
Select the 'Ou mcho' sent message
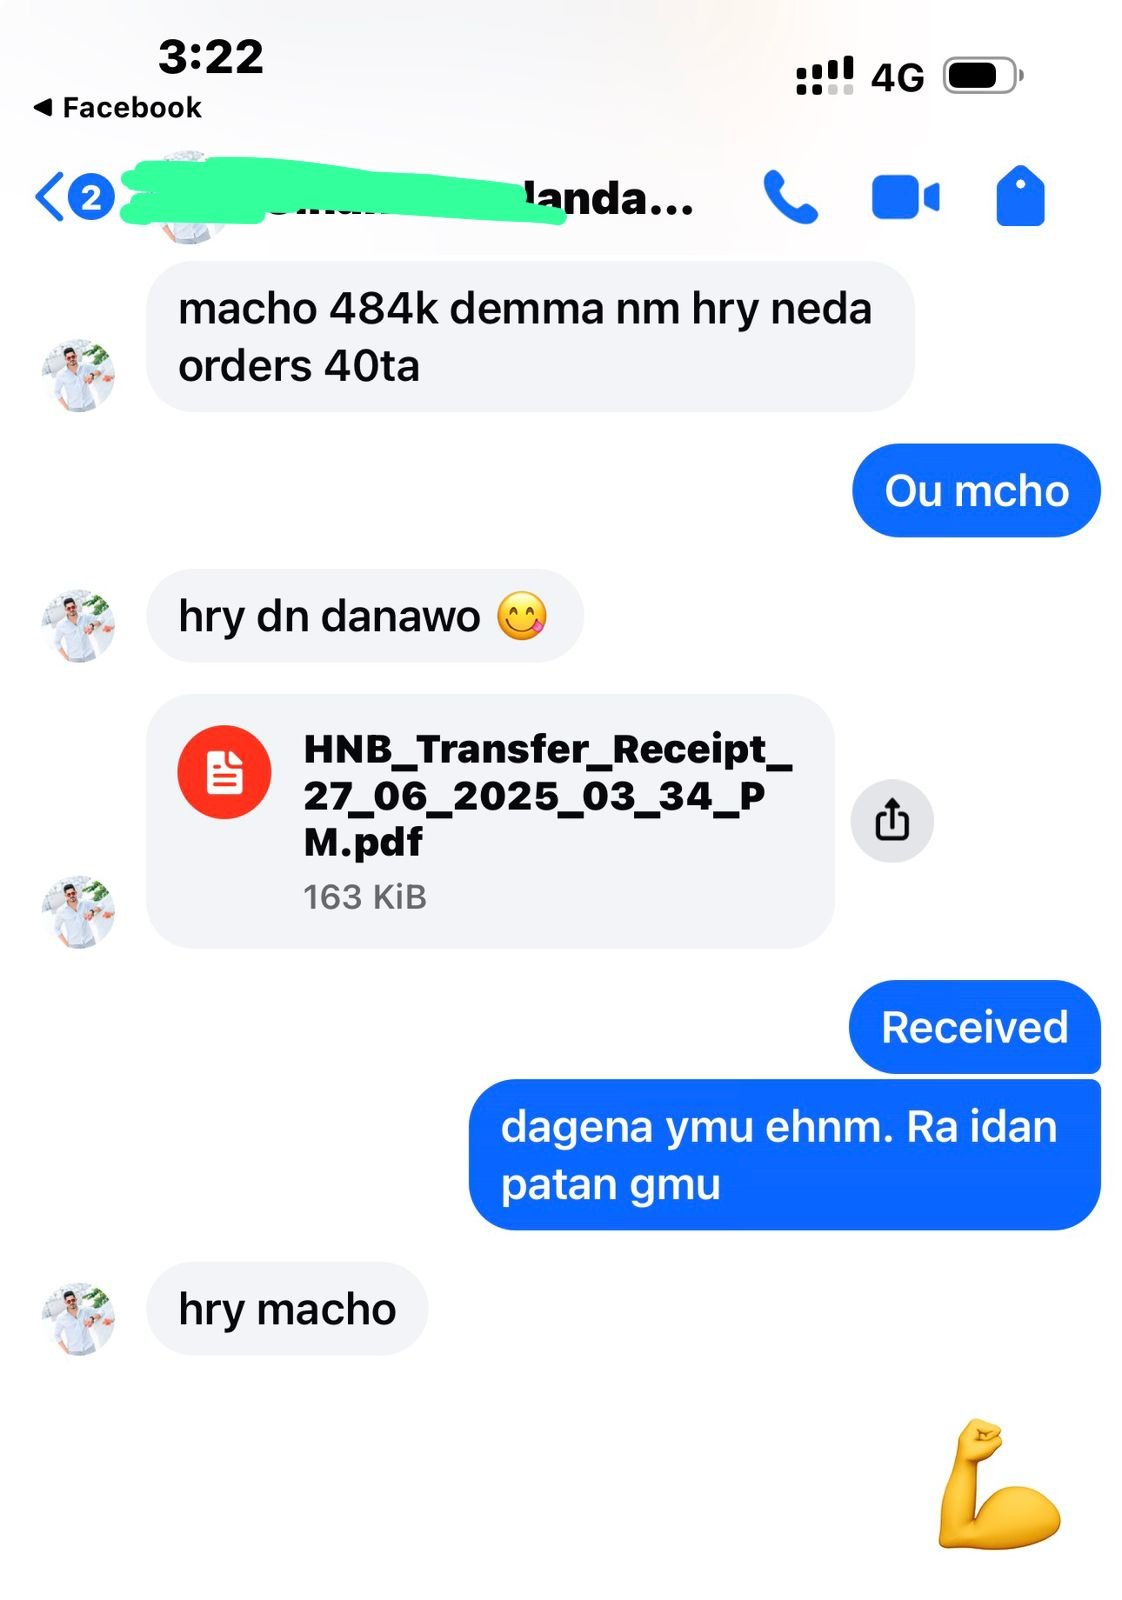(976, 491)
